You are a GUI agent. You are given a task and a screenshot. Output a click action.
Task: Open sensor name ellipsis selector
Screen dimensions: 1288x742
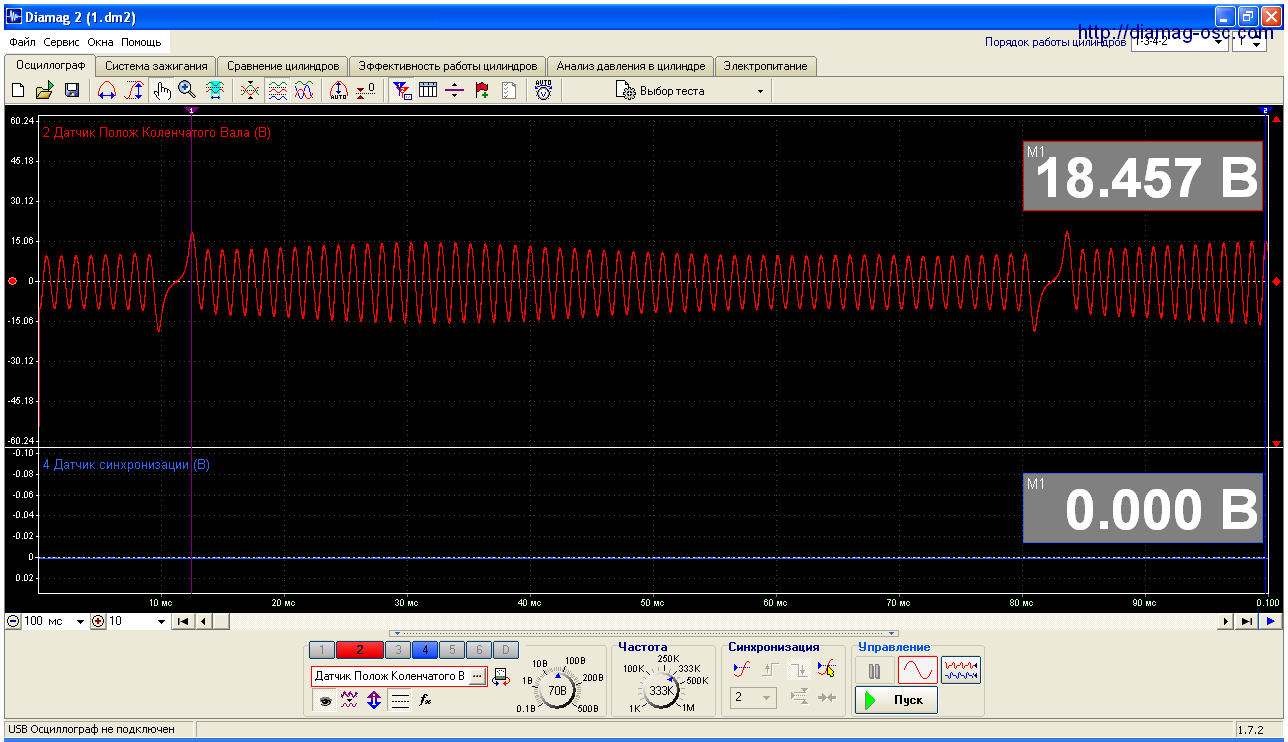tap(477, 677)
